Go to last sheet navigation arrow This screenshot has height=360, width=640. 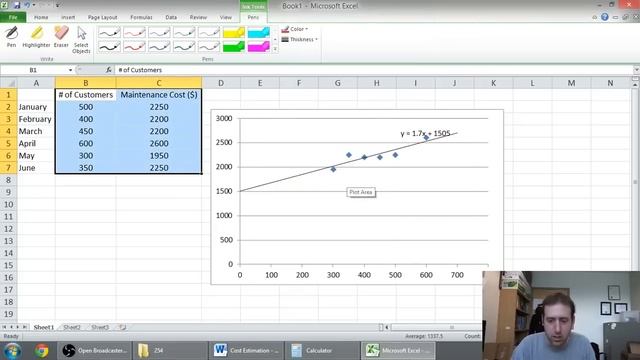pos(25,327)
